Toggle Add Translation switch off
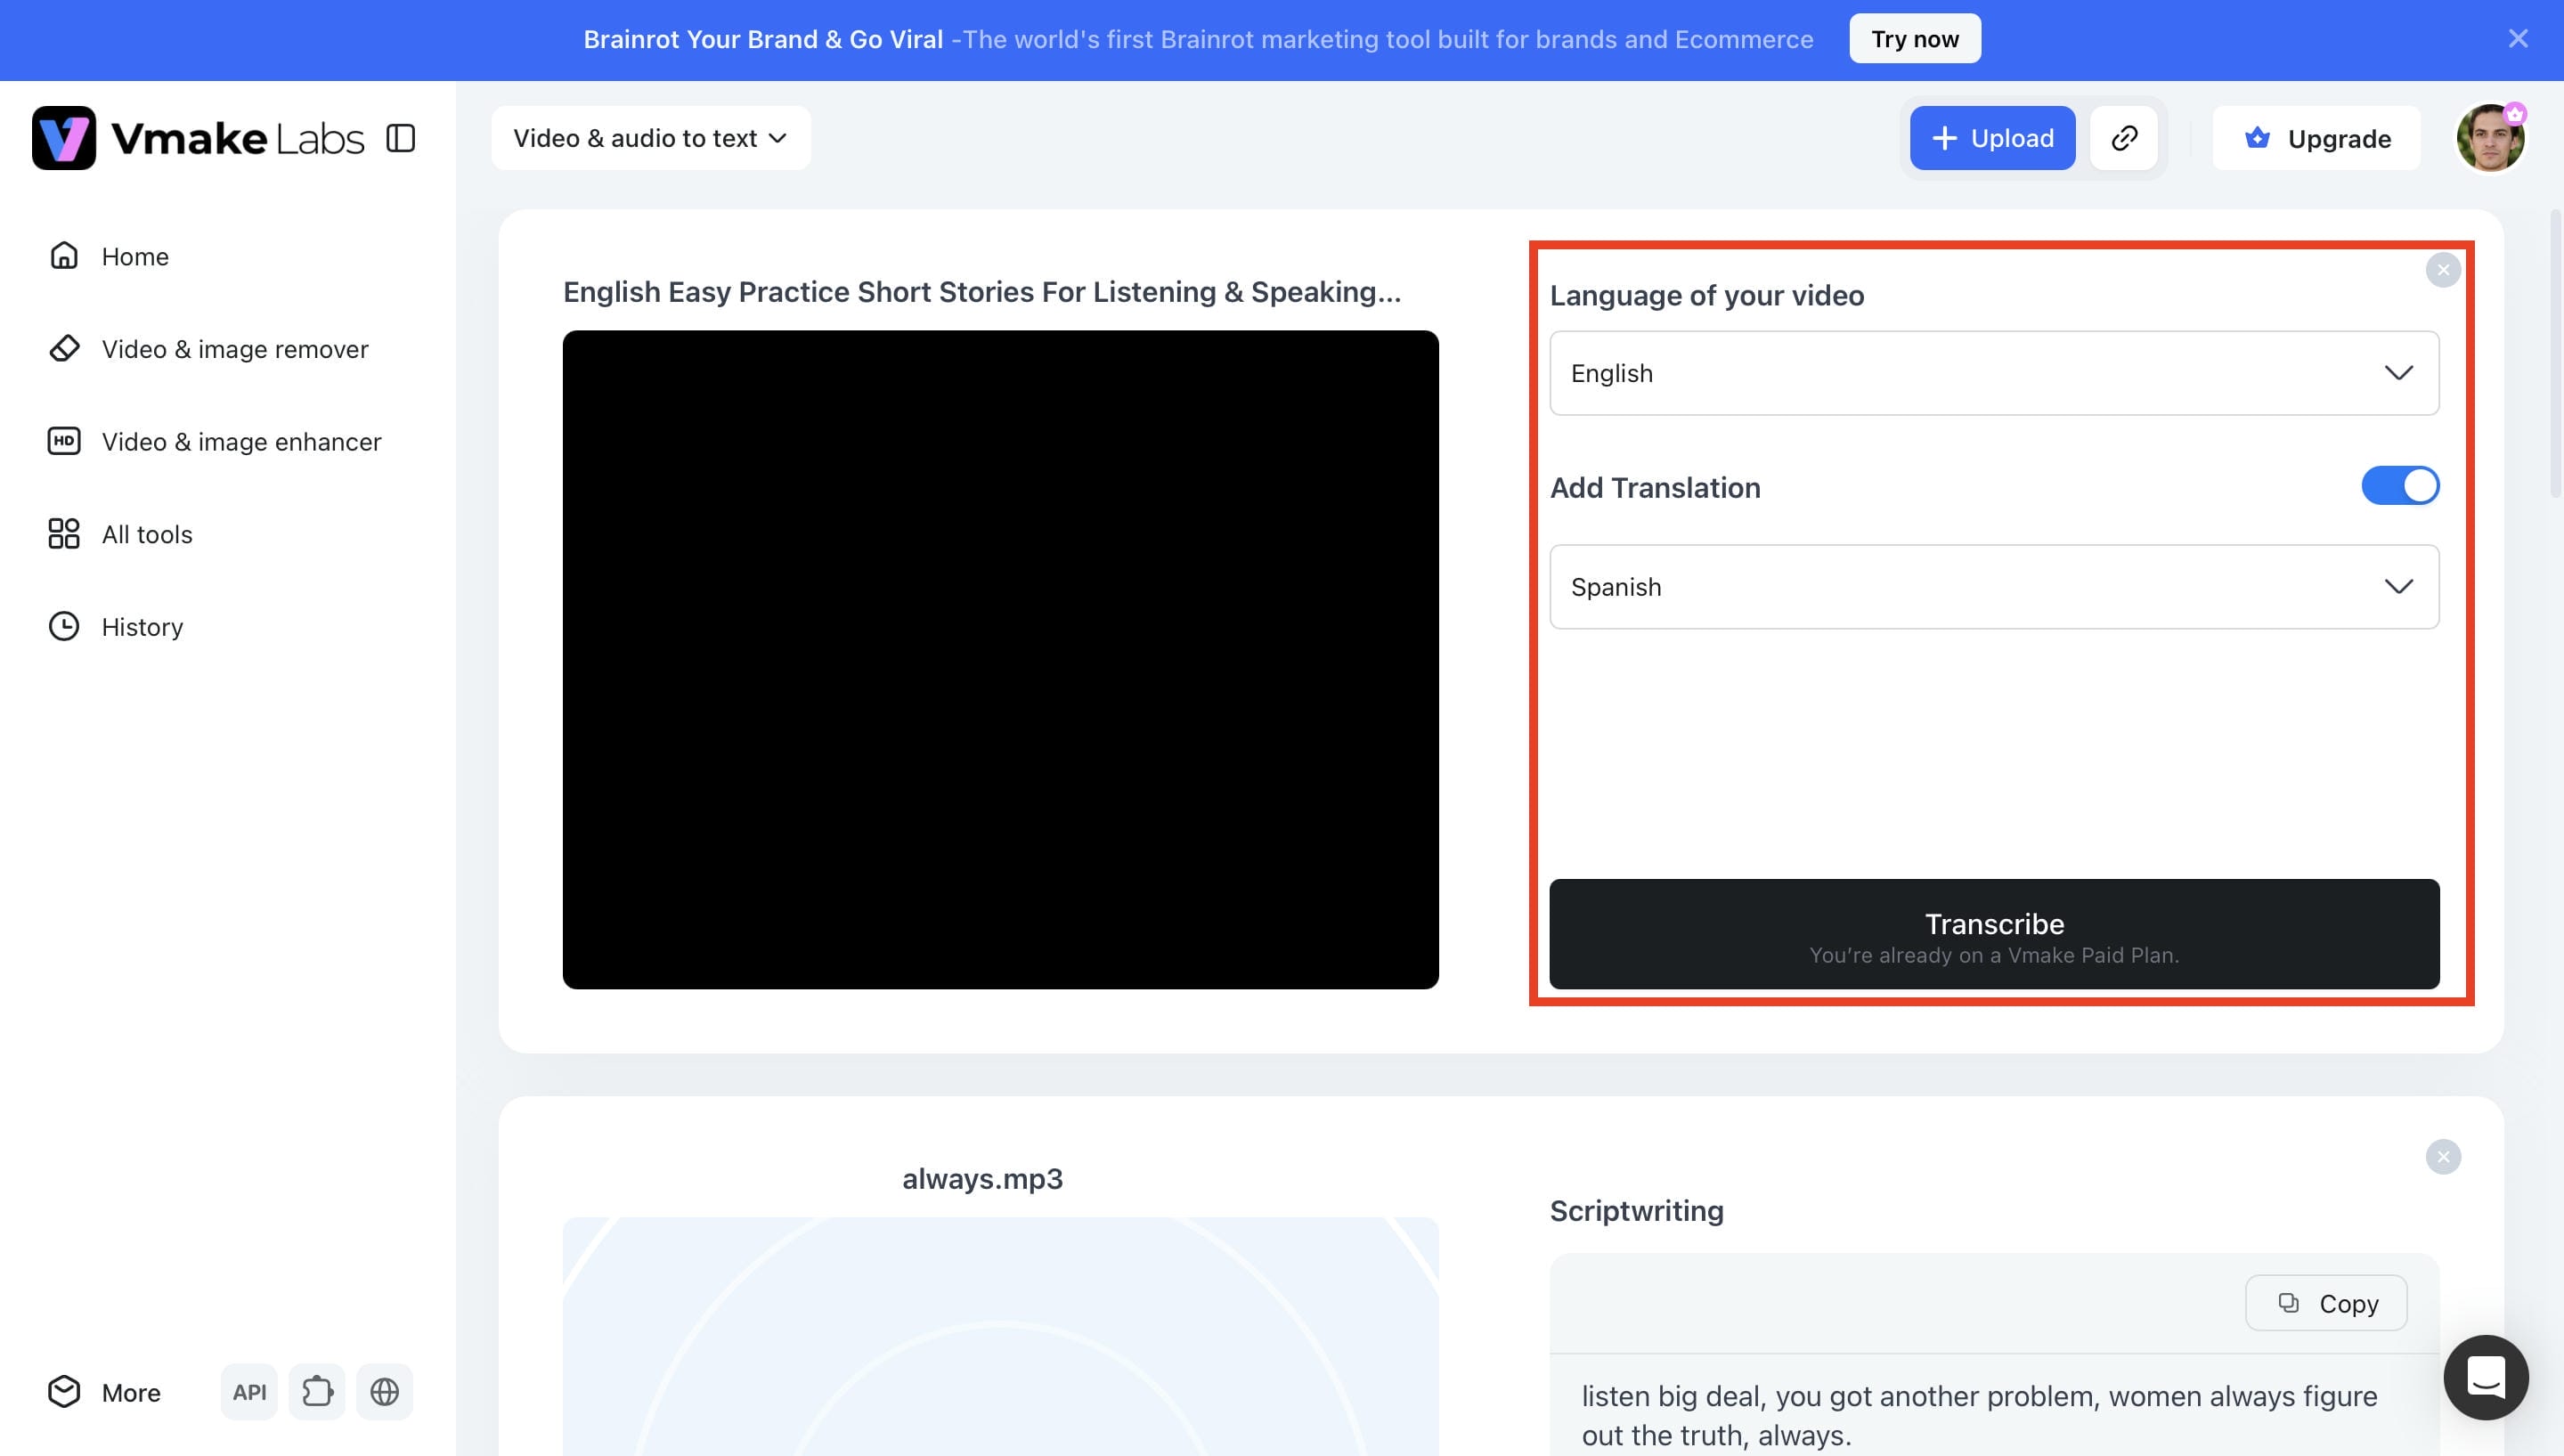2564x1456 pixels. pos(2400,486)
